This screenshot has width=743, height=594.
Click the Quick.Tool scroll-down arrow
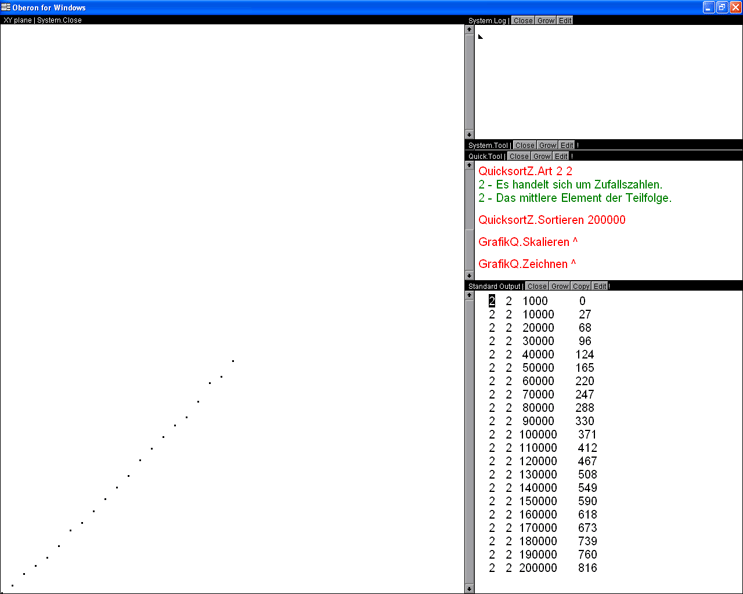(469, 275)
